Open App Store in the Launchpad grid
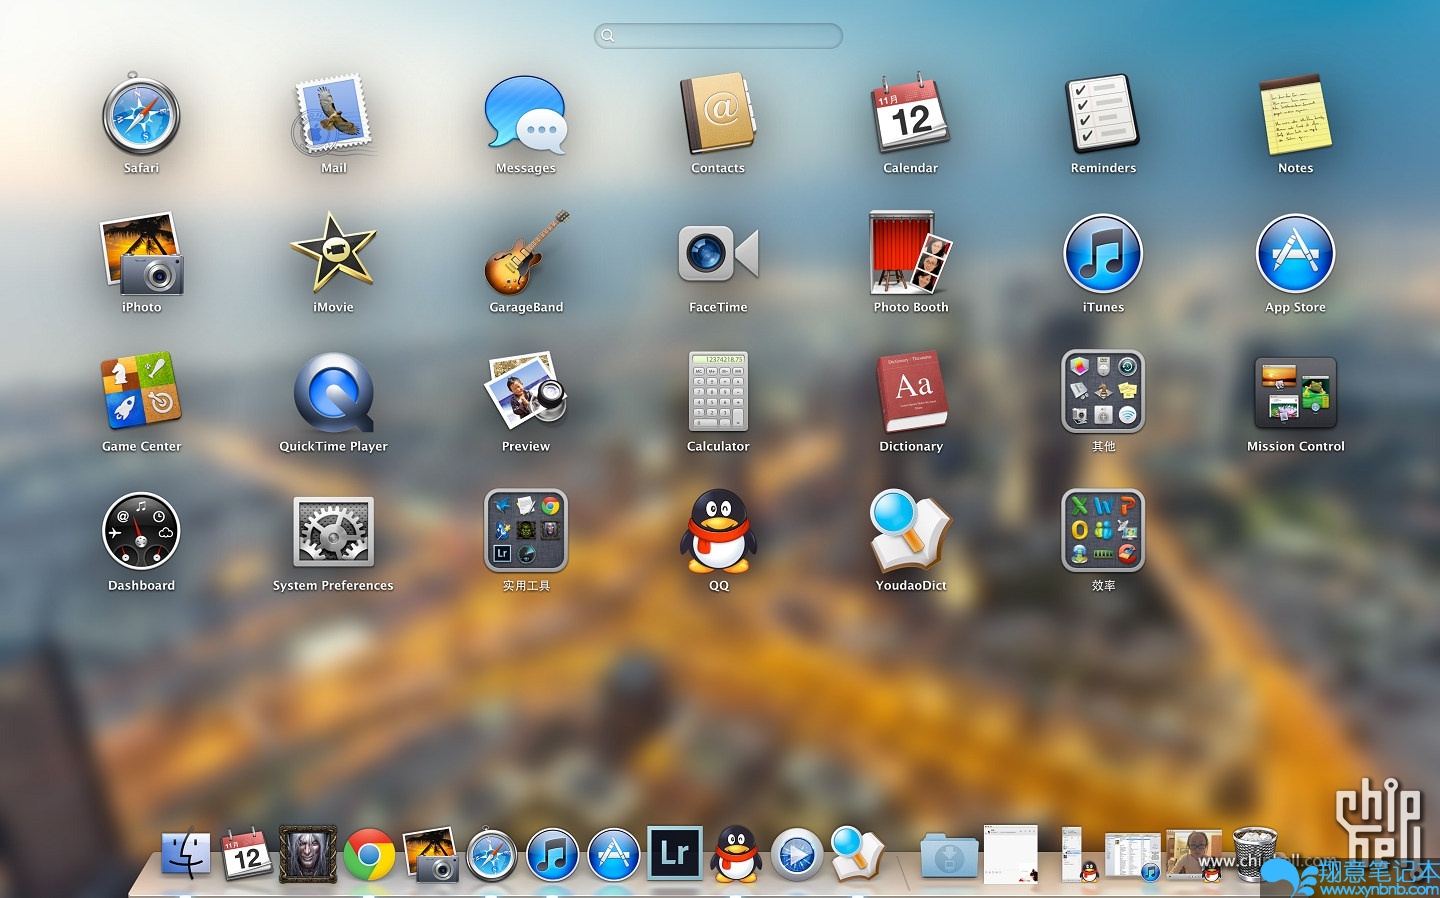 pos(1295,254)
